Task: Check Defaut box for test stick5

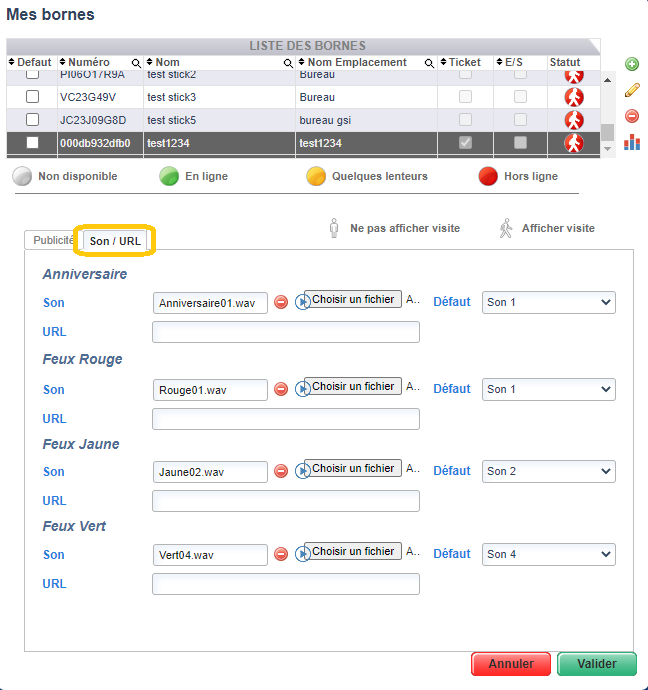Action: click(x=32, y=120)
